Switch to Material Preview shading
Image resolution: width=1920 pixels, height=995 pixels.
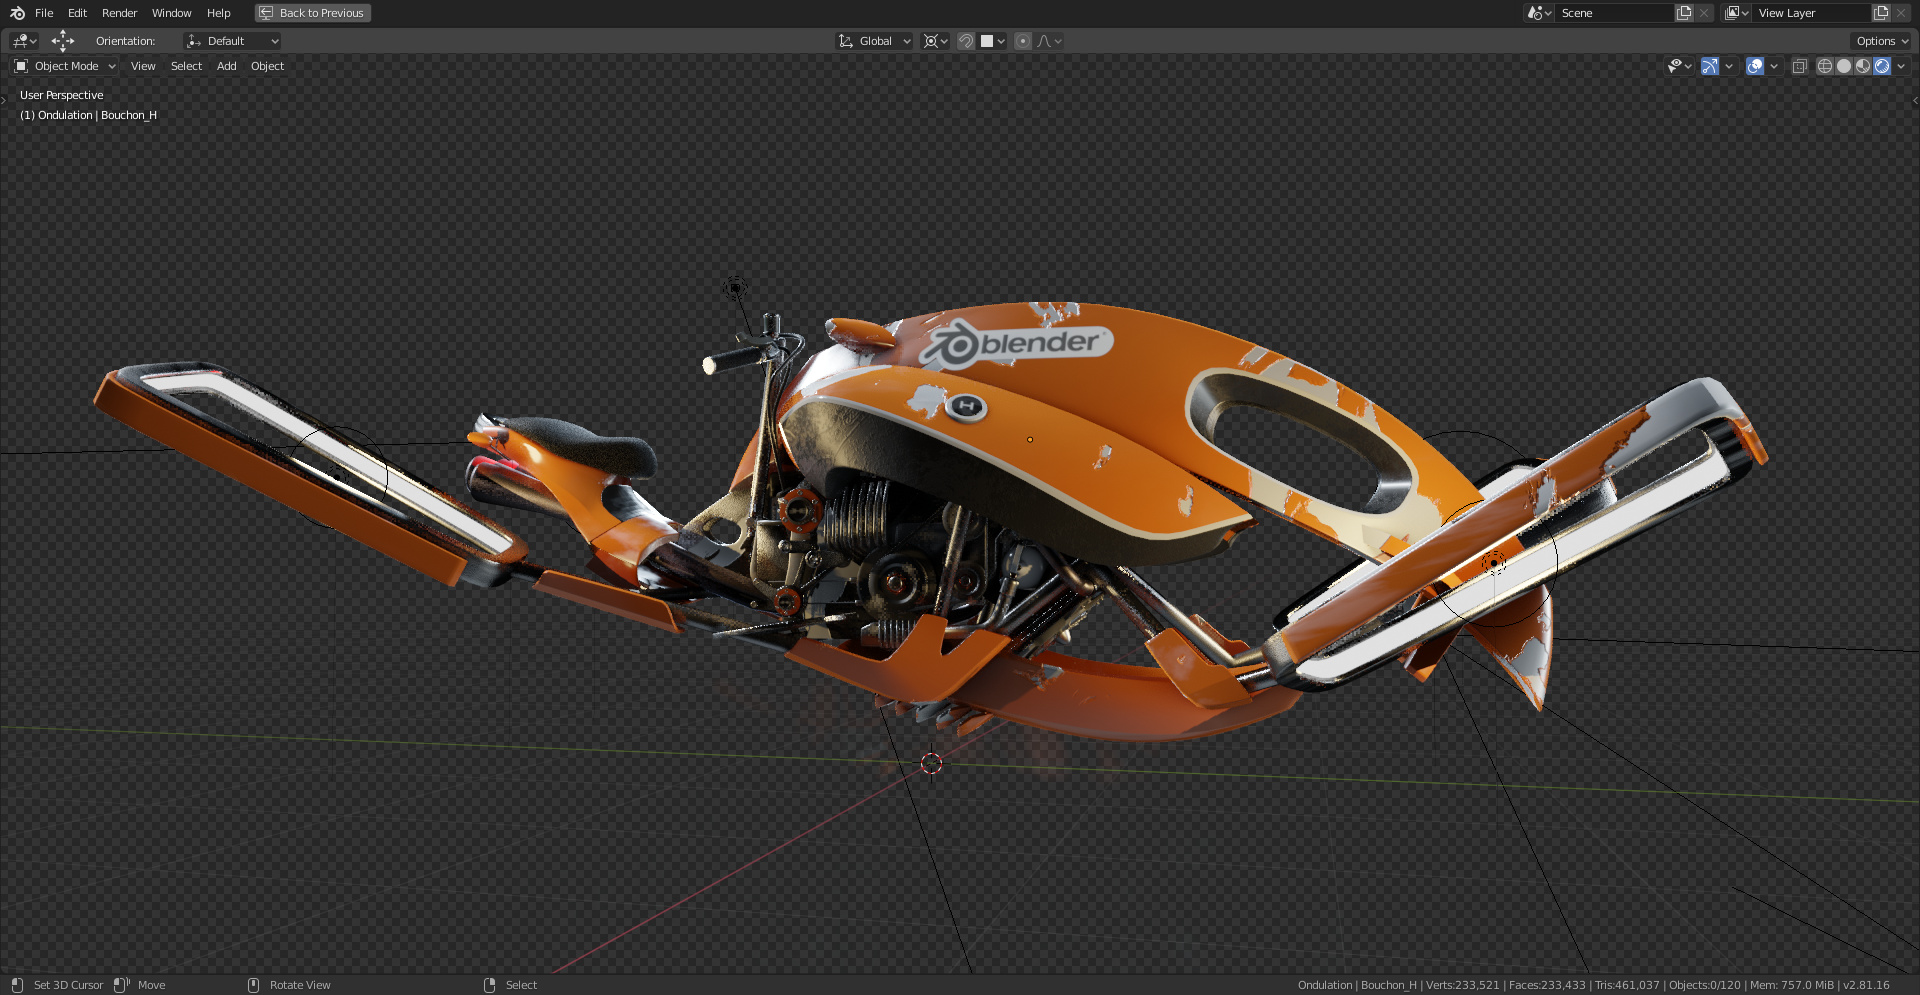pos(1863,66)
